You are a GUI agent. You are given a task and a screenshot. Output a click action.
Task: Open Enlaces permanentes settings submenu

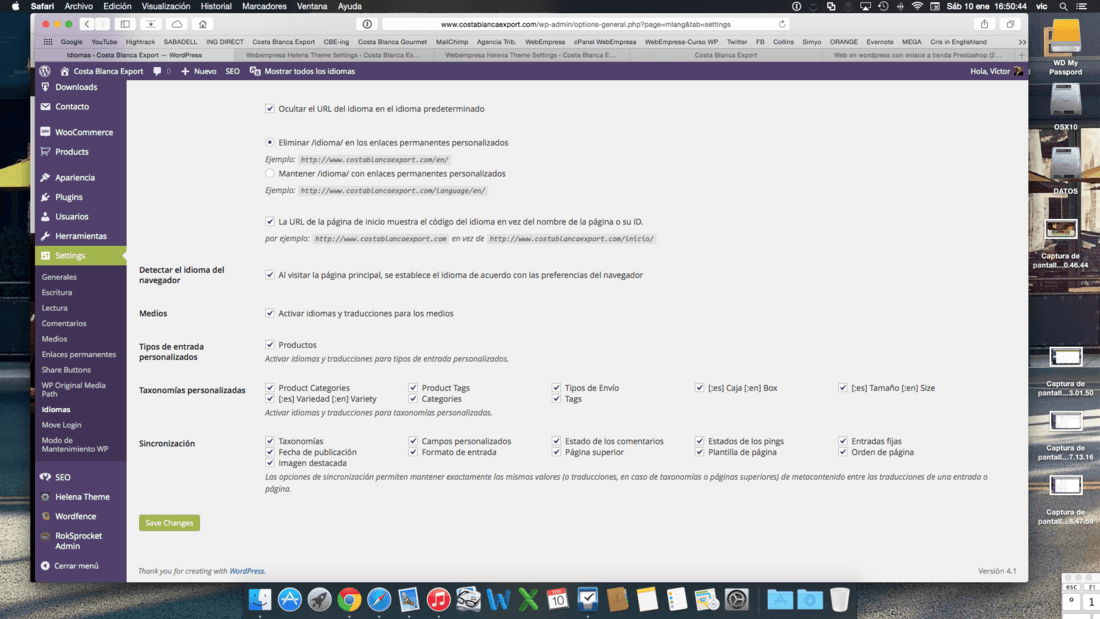pyautogui.click(x=79, y=354)
